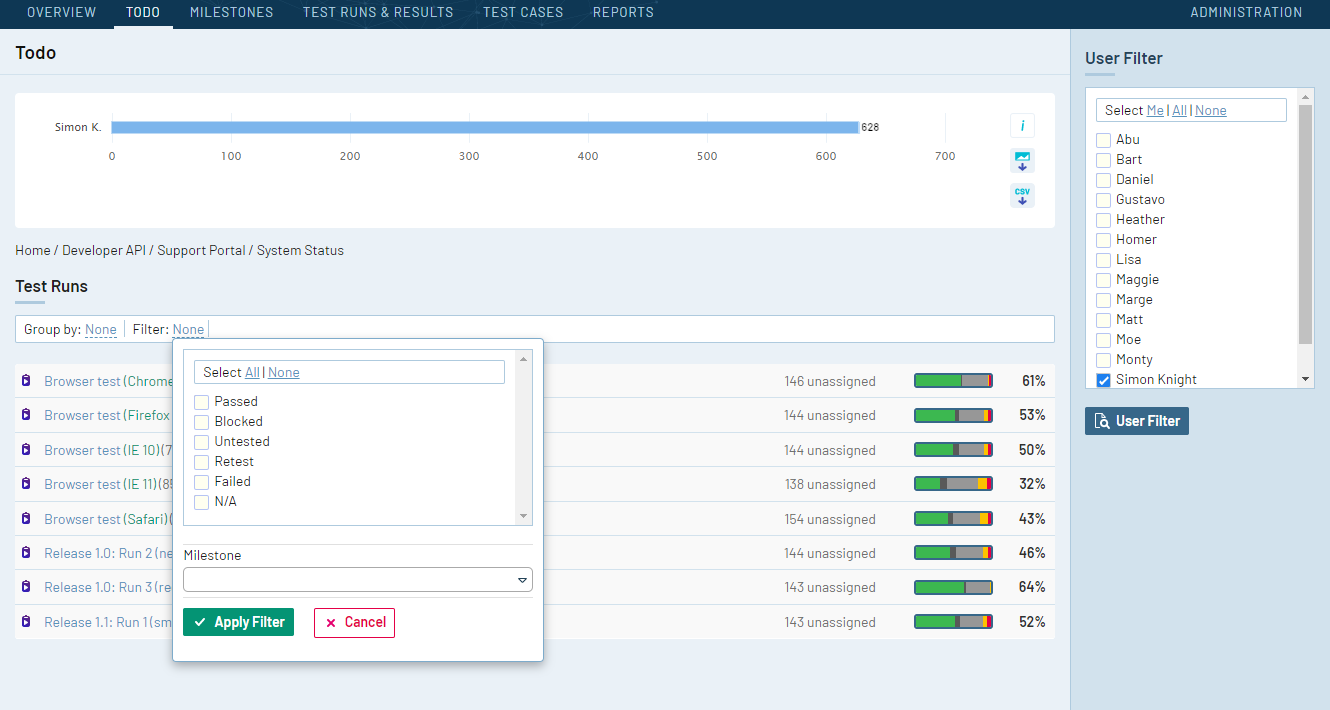Check the Passed status checkbox

[x=201, y=401]
